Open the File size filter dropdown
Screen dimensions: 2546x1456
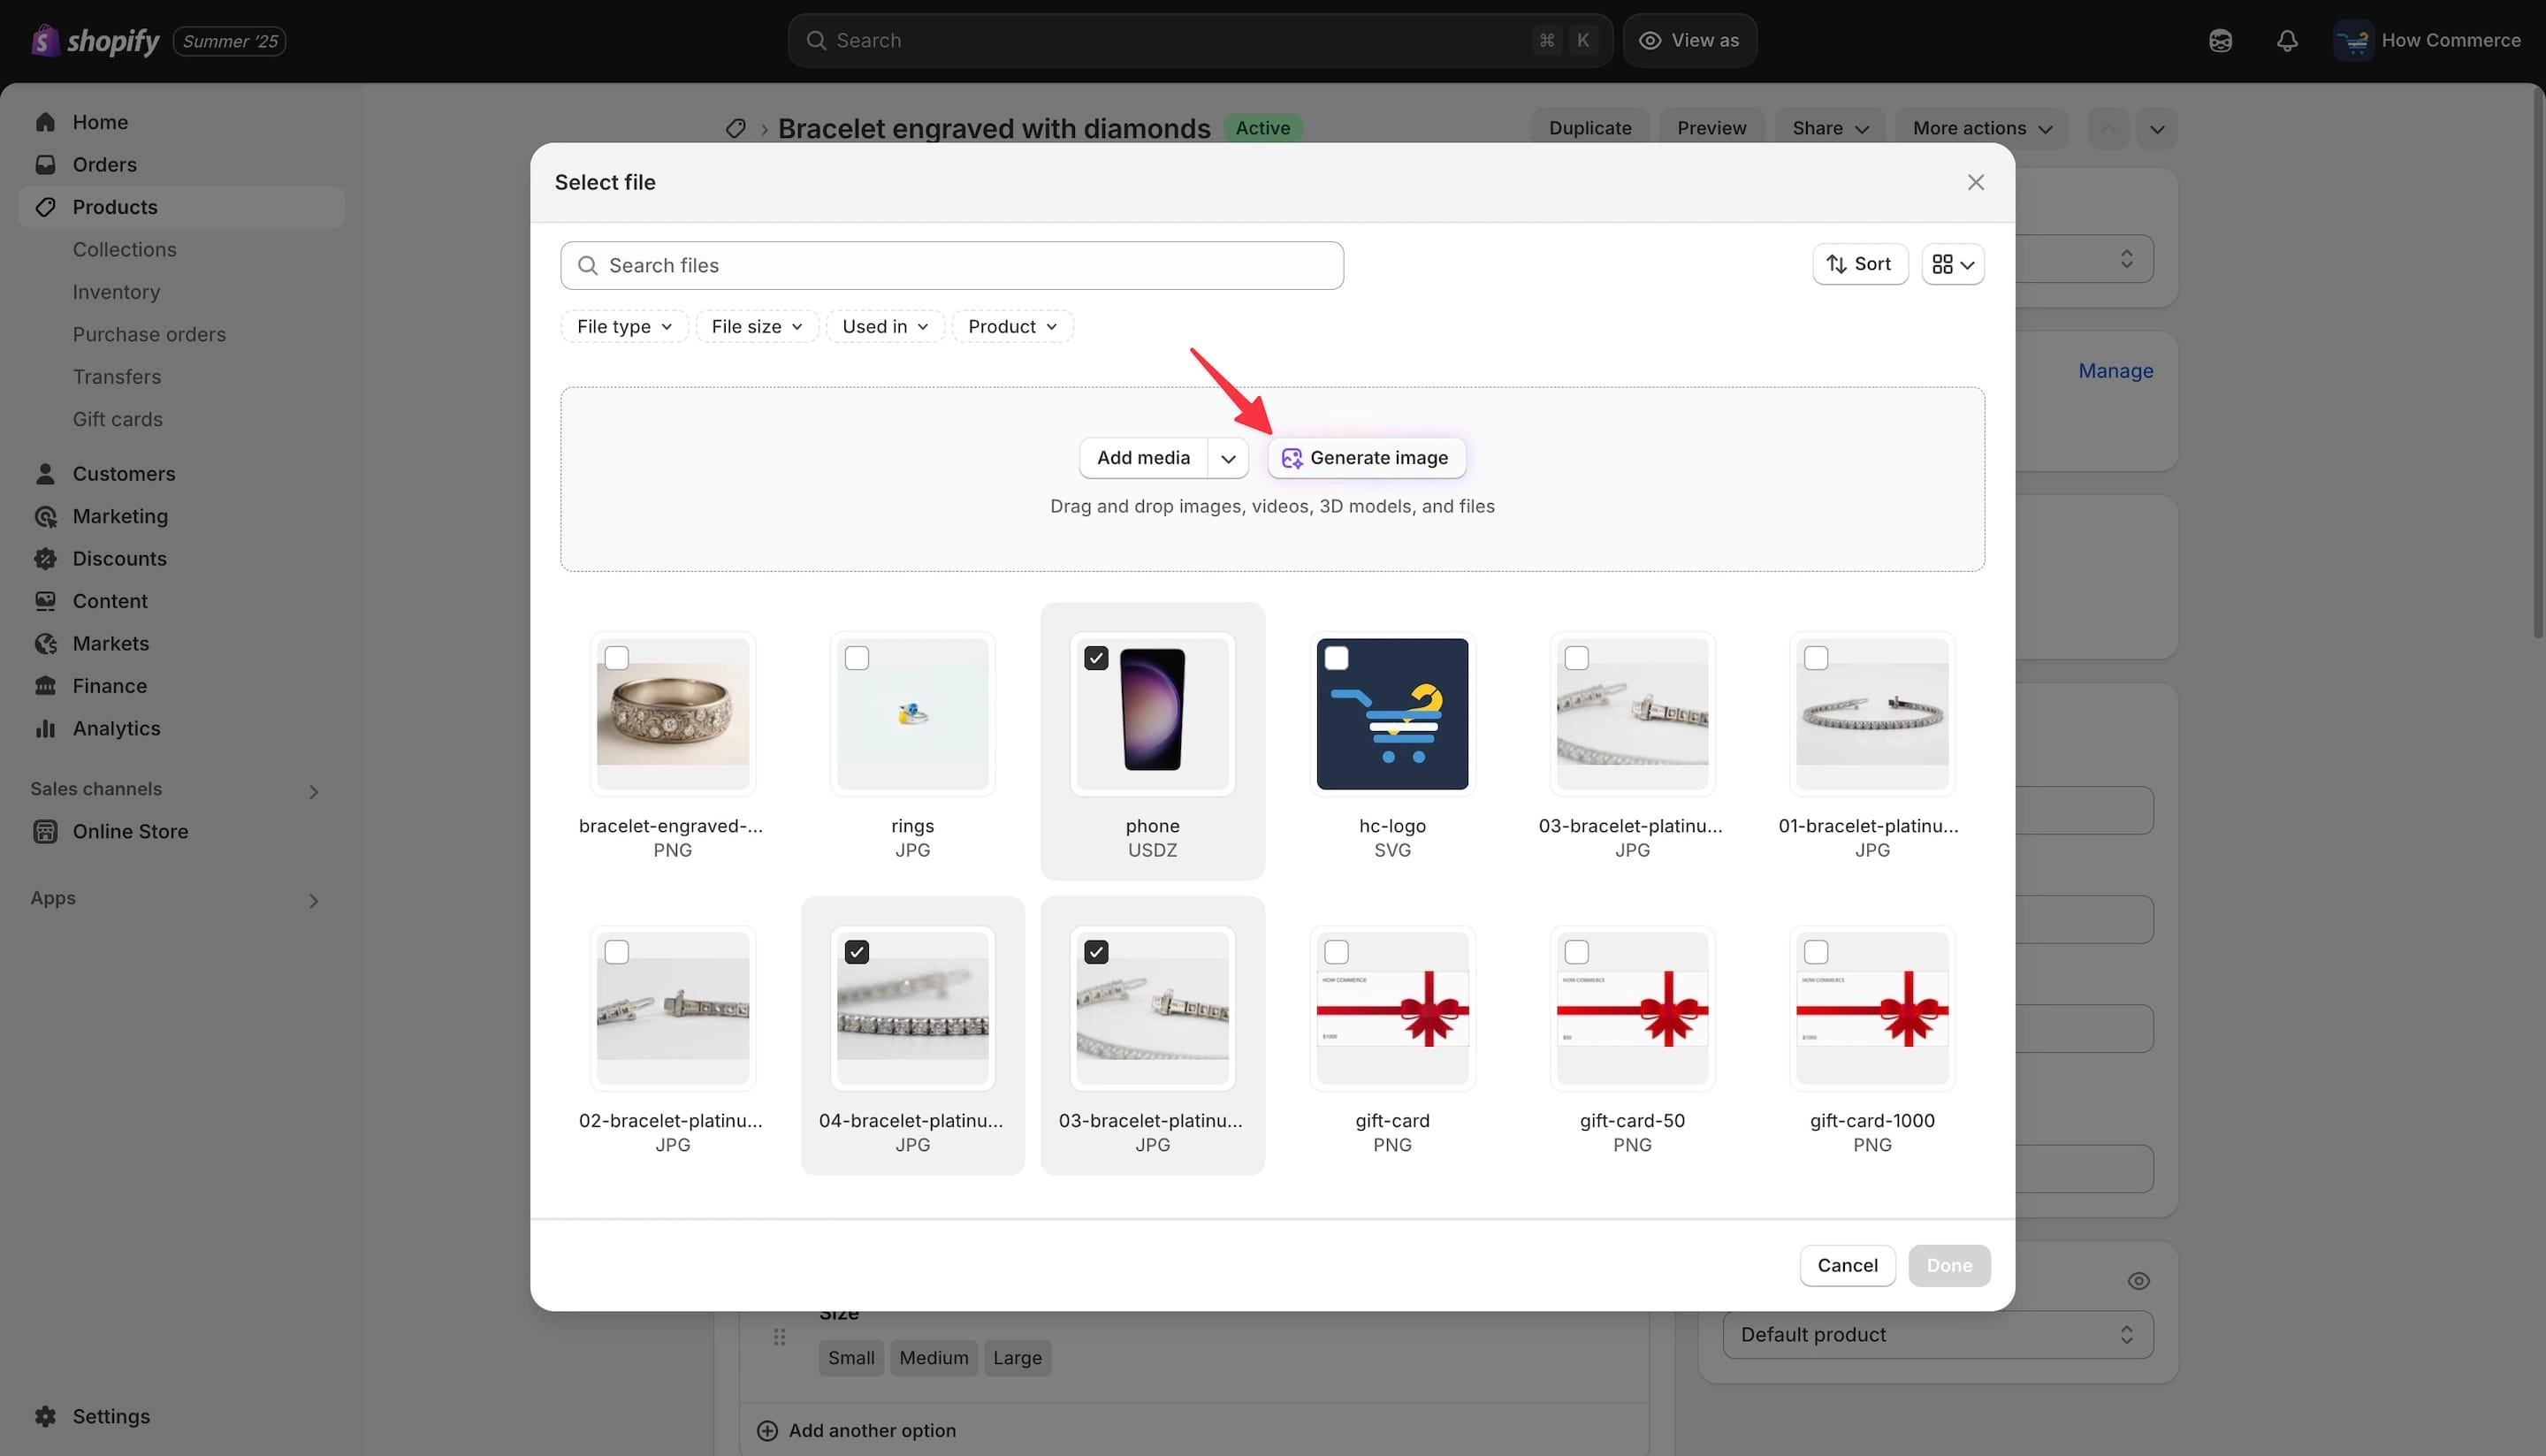coord(757,326)
